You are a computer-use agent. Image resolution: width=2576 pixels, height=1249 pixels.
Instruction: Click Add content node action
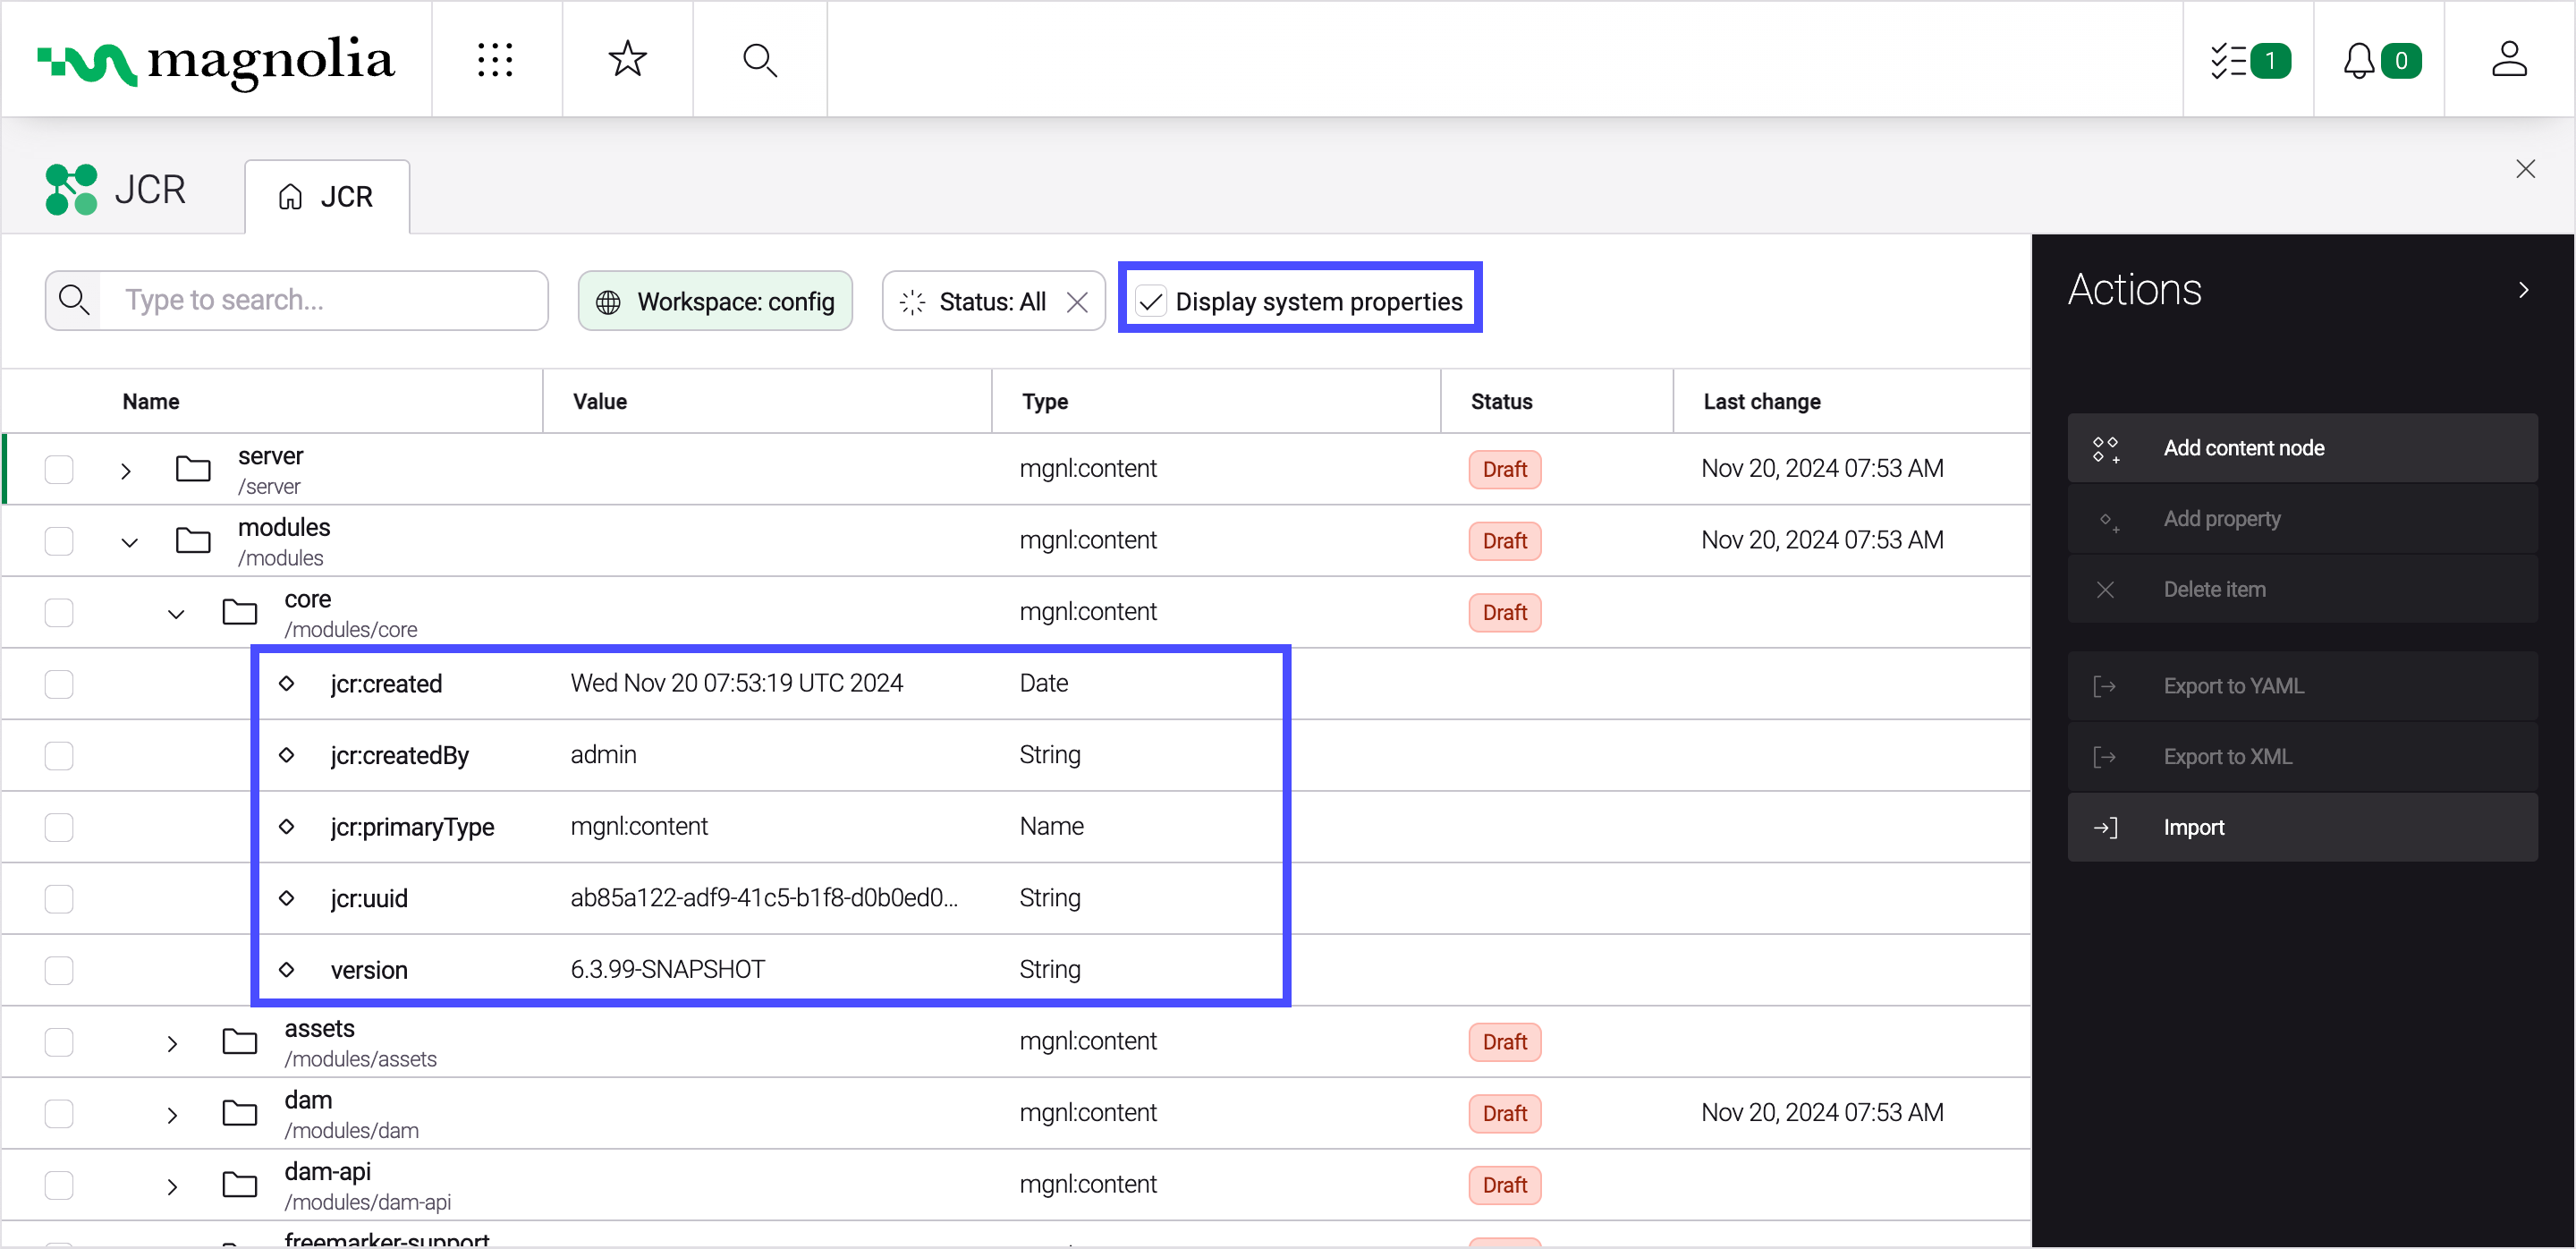tap(2302, 448)
